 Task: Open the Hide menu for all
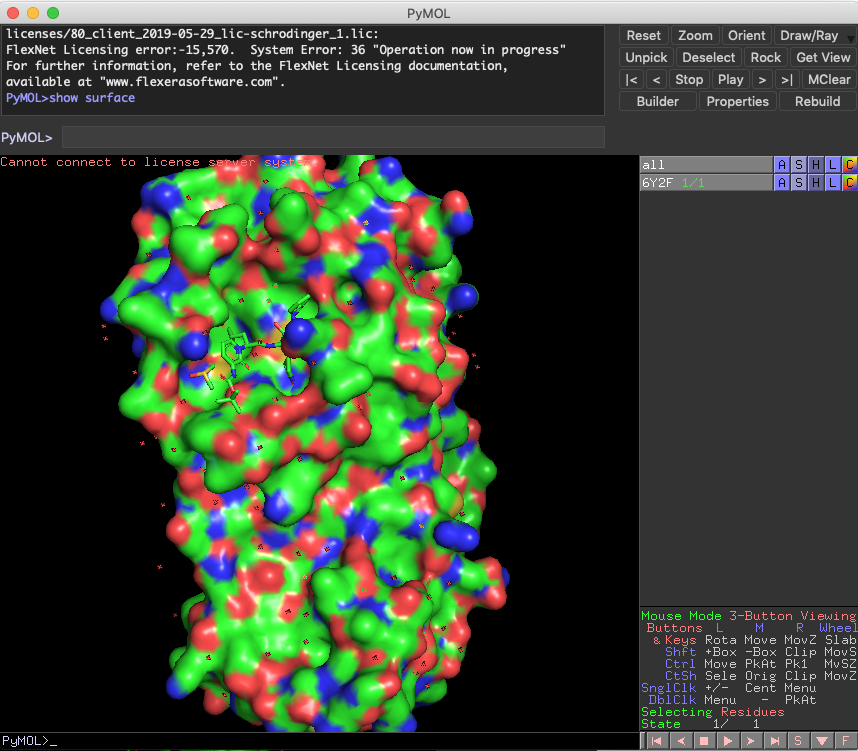tap(816, 164)
